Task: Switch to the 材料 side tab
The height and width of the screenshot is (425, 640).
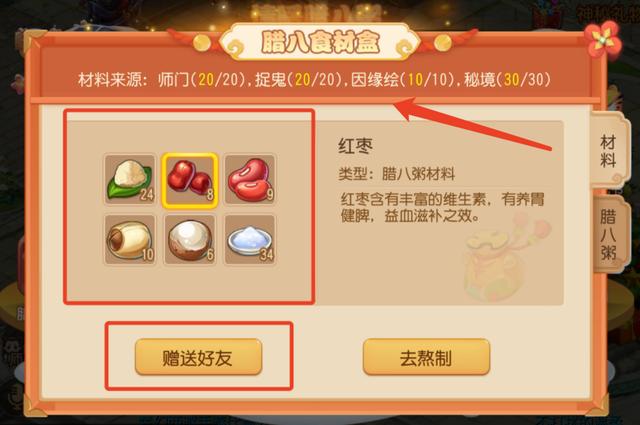Action: click(x=608, y=151)
